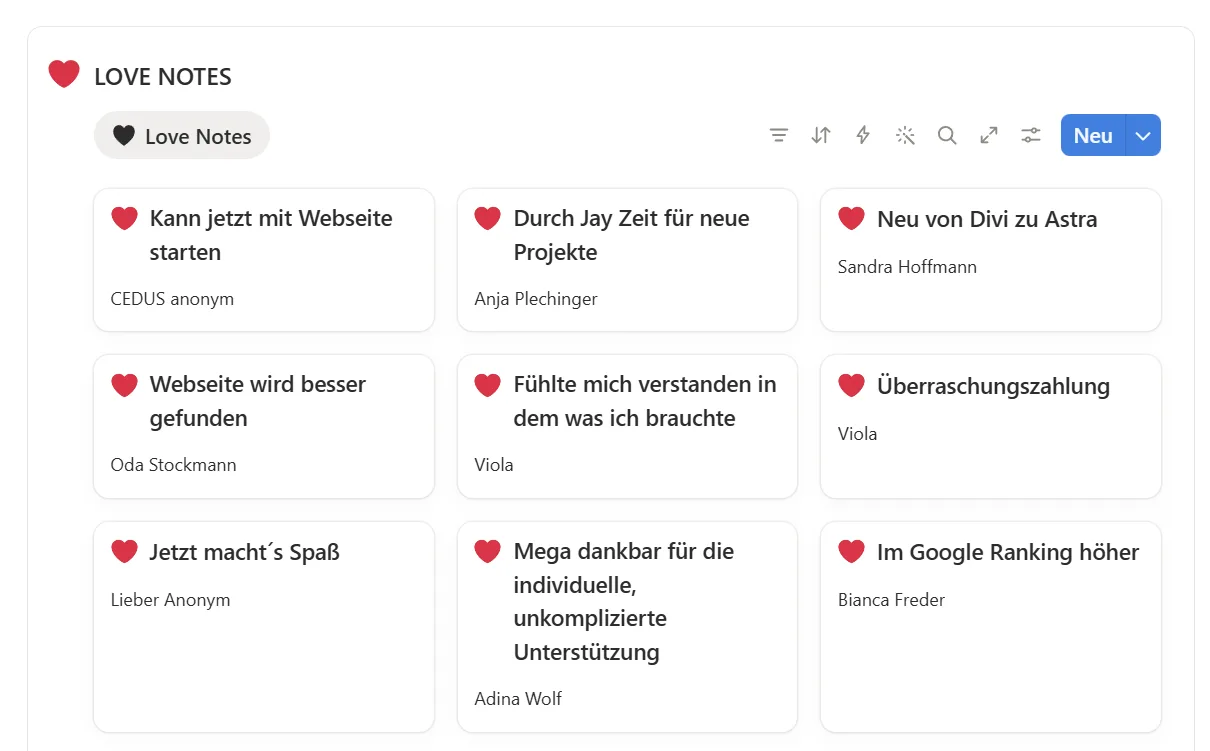Open automations via the lightning bolt icon
This screenshot has height=751, width=1210.
863,135
